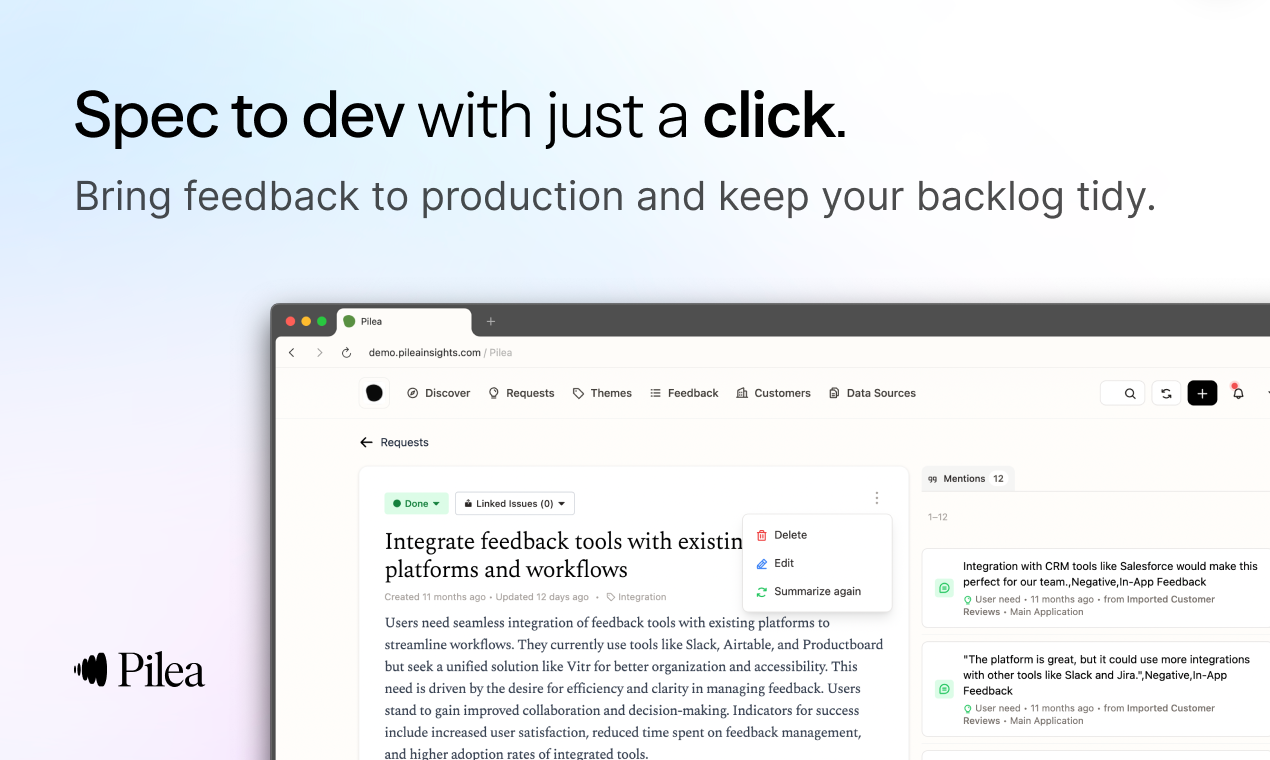Select Summarize again menu entry

tap(817, 591)
